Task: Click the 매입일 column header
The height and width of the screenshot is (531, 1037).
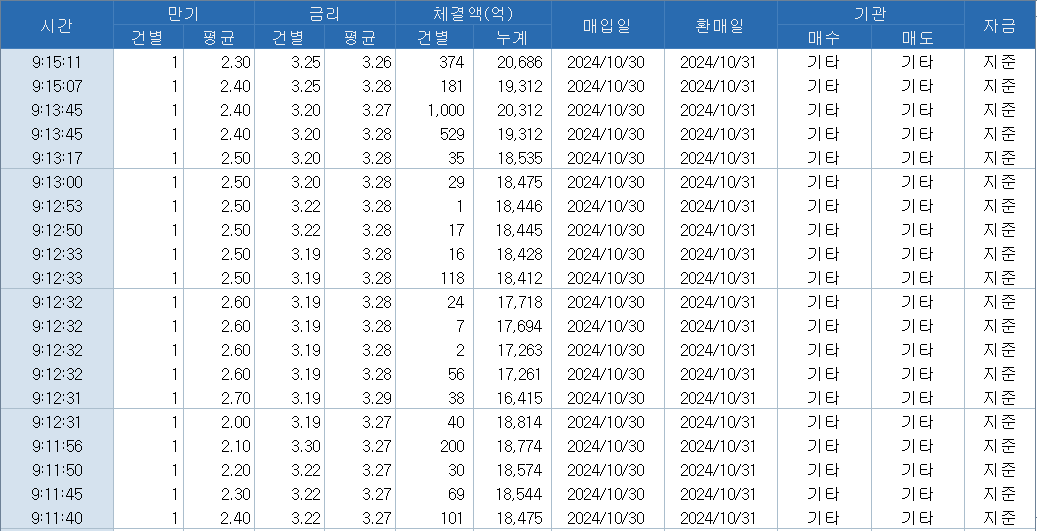Action: [x=607, y=25]
